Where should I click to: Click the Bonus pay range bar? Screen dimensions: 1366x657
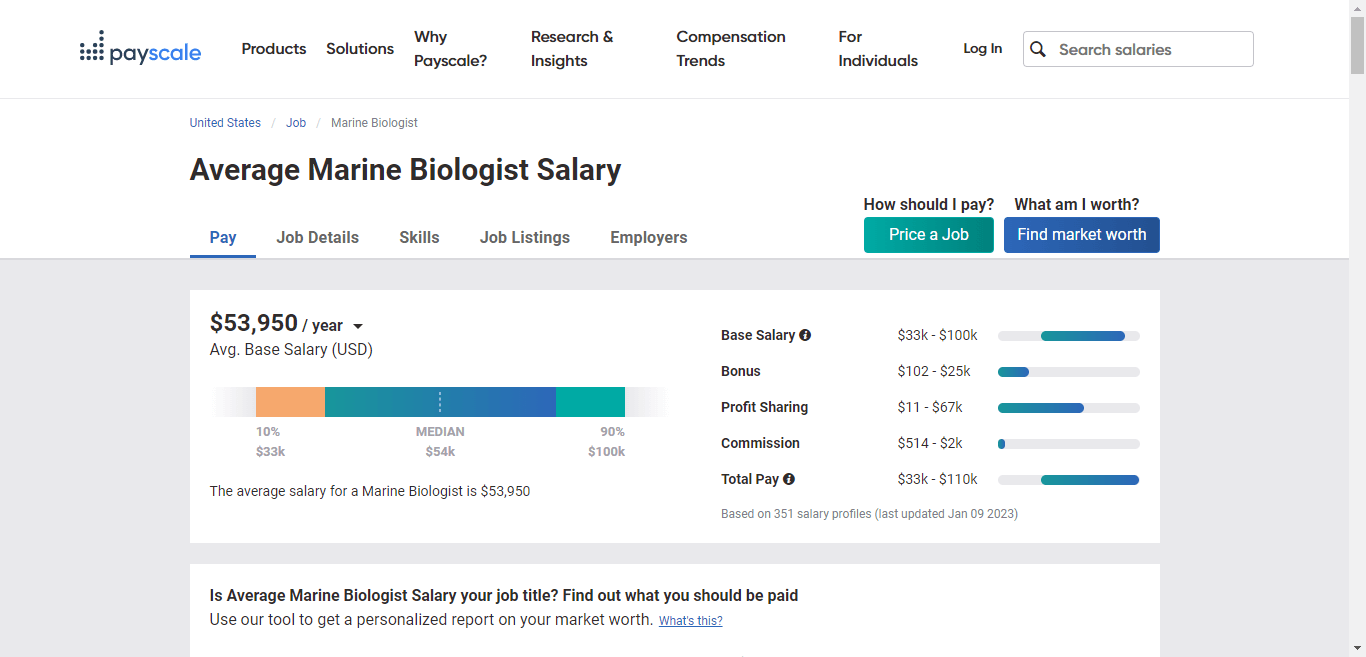tap(1068, 371)
